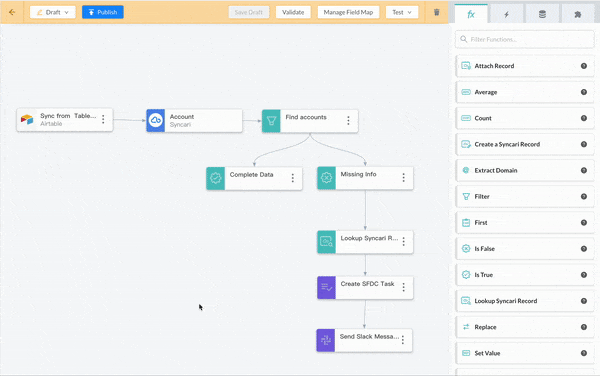Select the Airtable source node icon

tap(27, 120)
